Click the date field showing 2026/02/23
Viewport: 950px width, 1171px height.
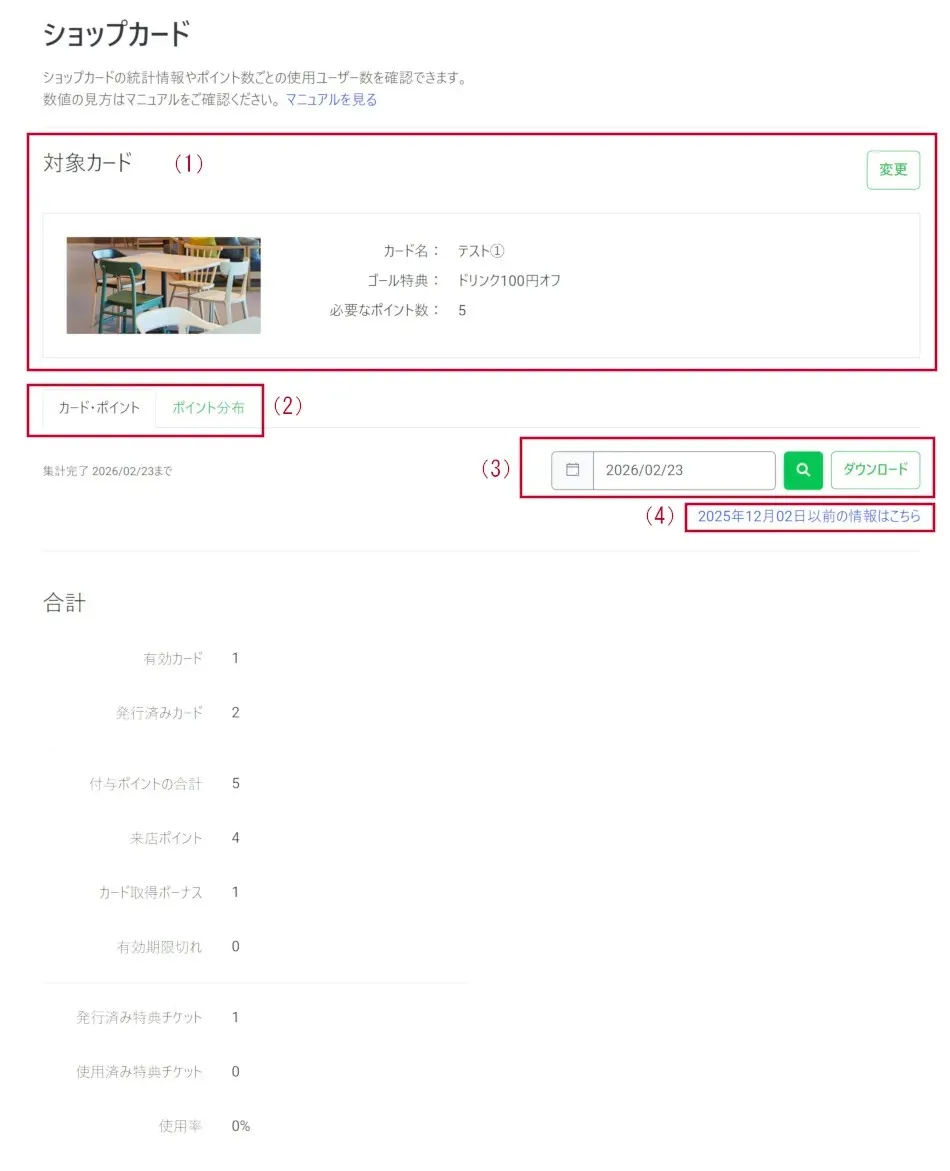[x=684, y=470]
